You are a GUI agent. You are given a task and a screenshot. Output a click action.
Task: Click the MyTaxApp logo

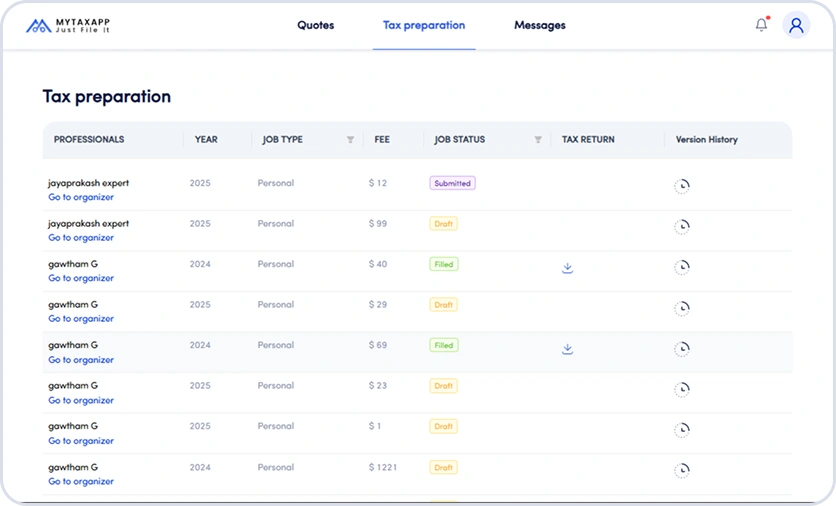67,26
